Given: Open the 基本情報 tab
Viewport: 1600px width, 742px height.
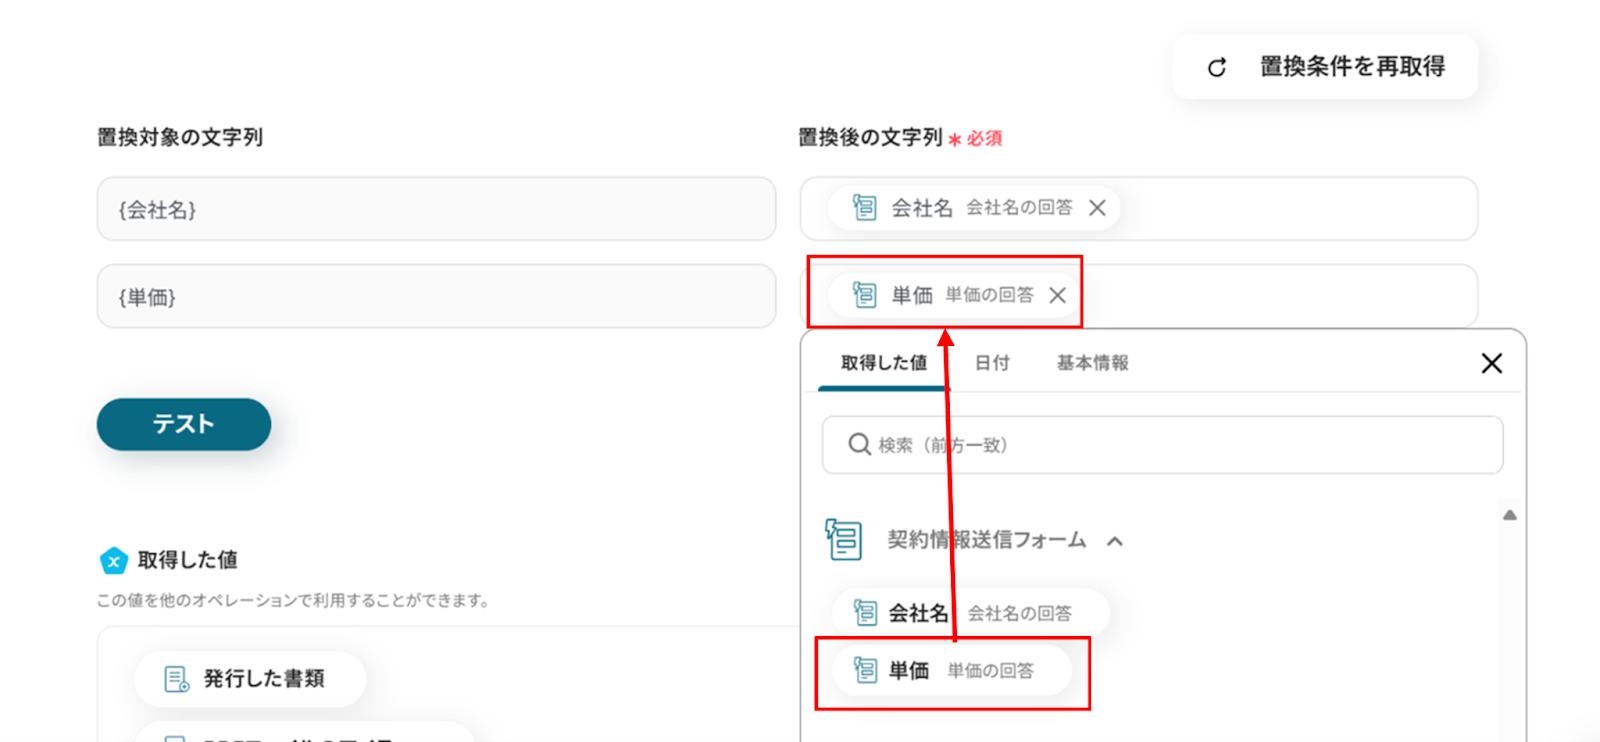Looking at the screenshot, I should click(x=1092, y=363).
